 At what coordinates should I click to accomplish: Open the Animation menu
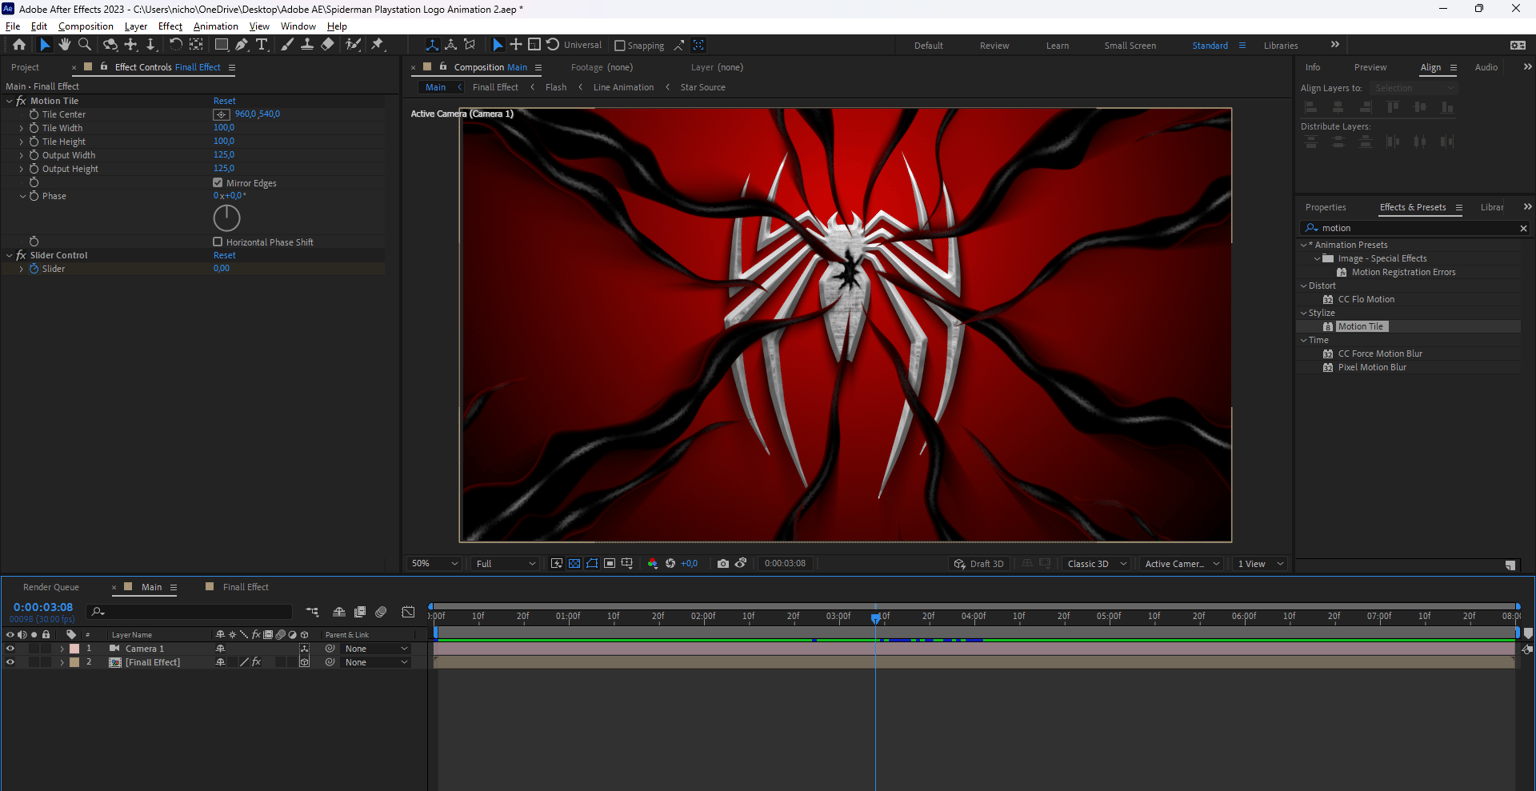point(215,26)
